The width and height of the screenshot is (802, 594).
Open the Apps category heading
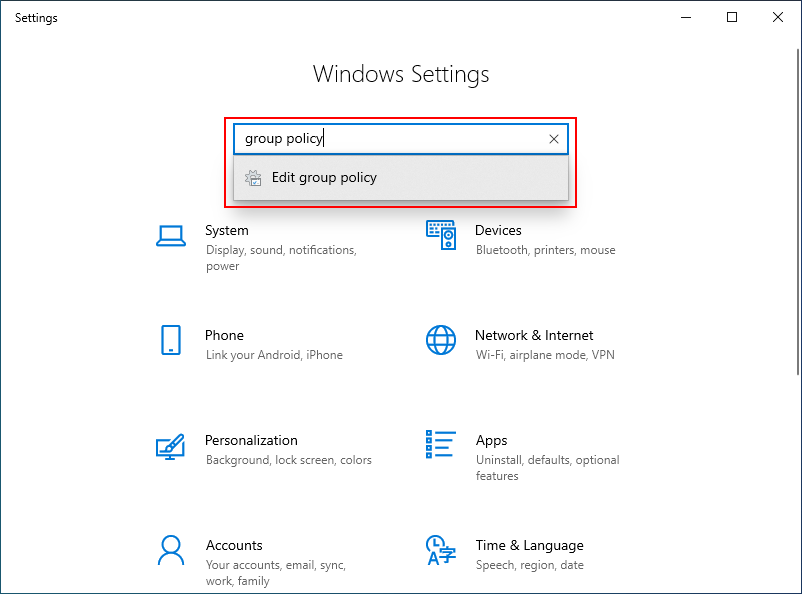tap(492, 441)
